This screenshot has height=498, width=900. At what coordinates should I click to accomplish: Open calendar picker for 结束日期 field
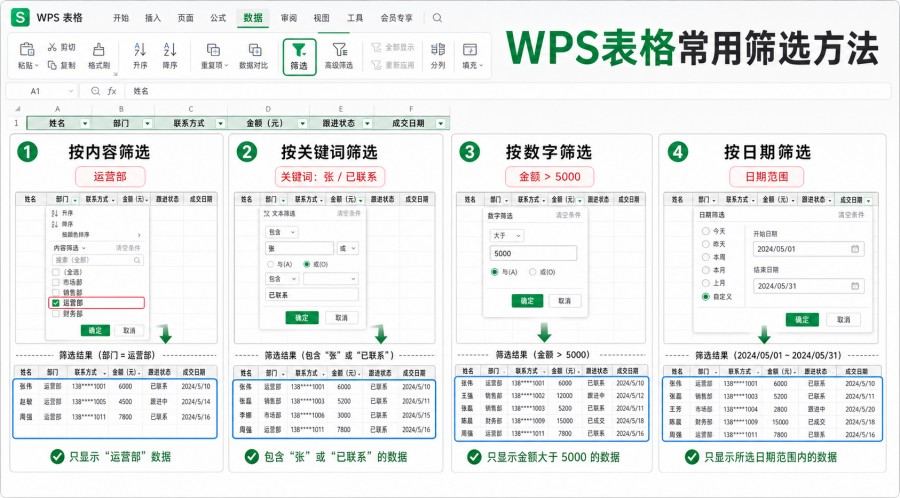pos(855,286)
